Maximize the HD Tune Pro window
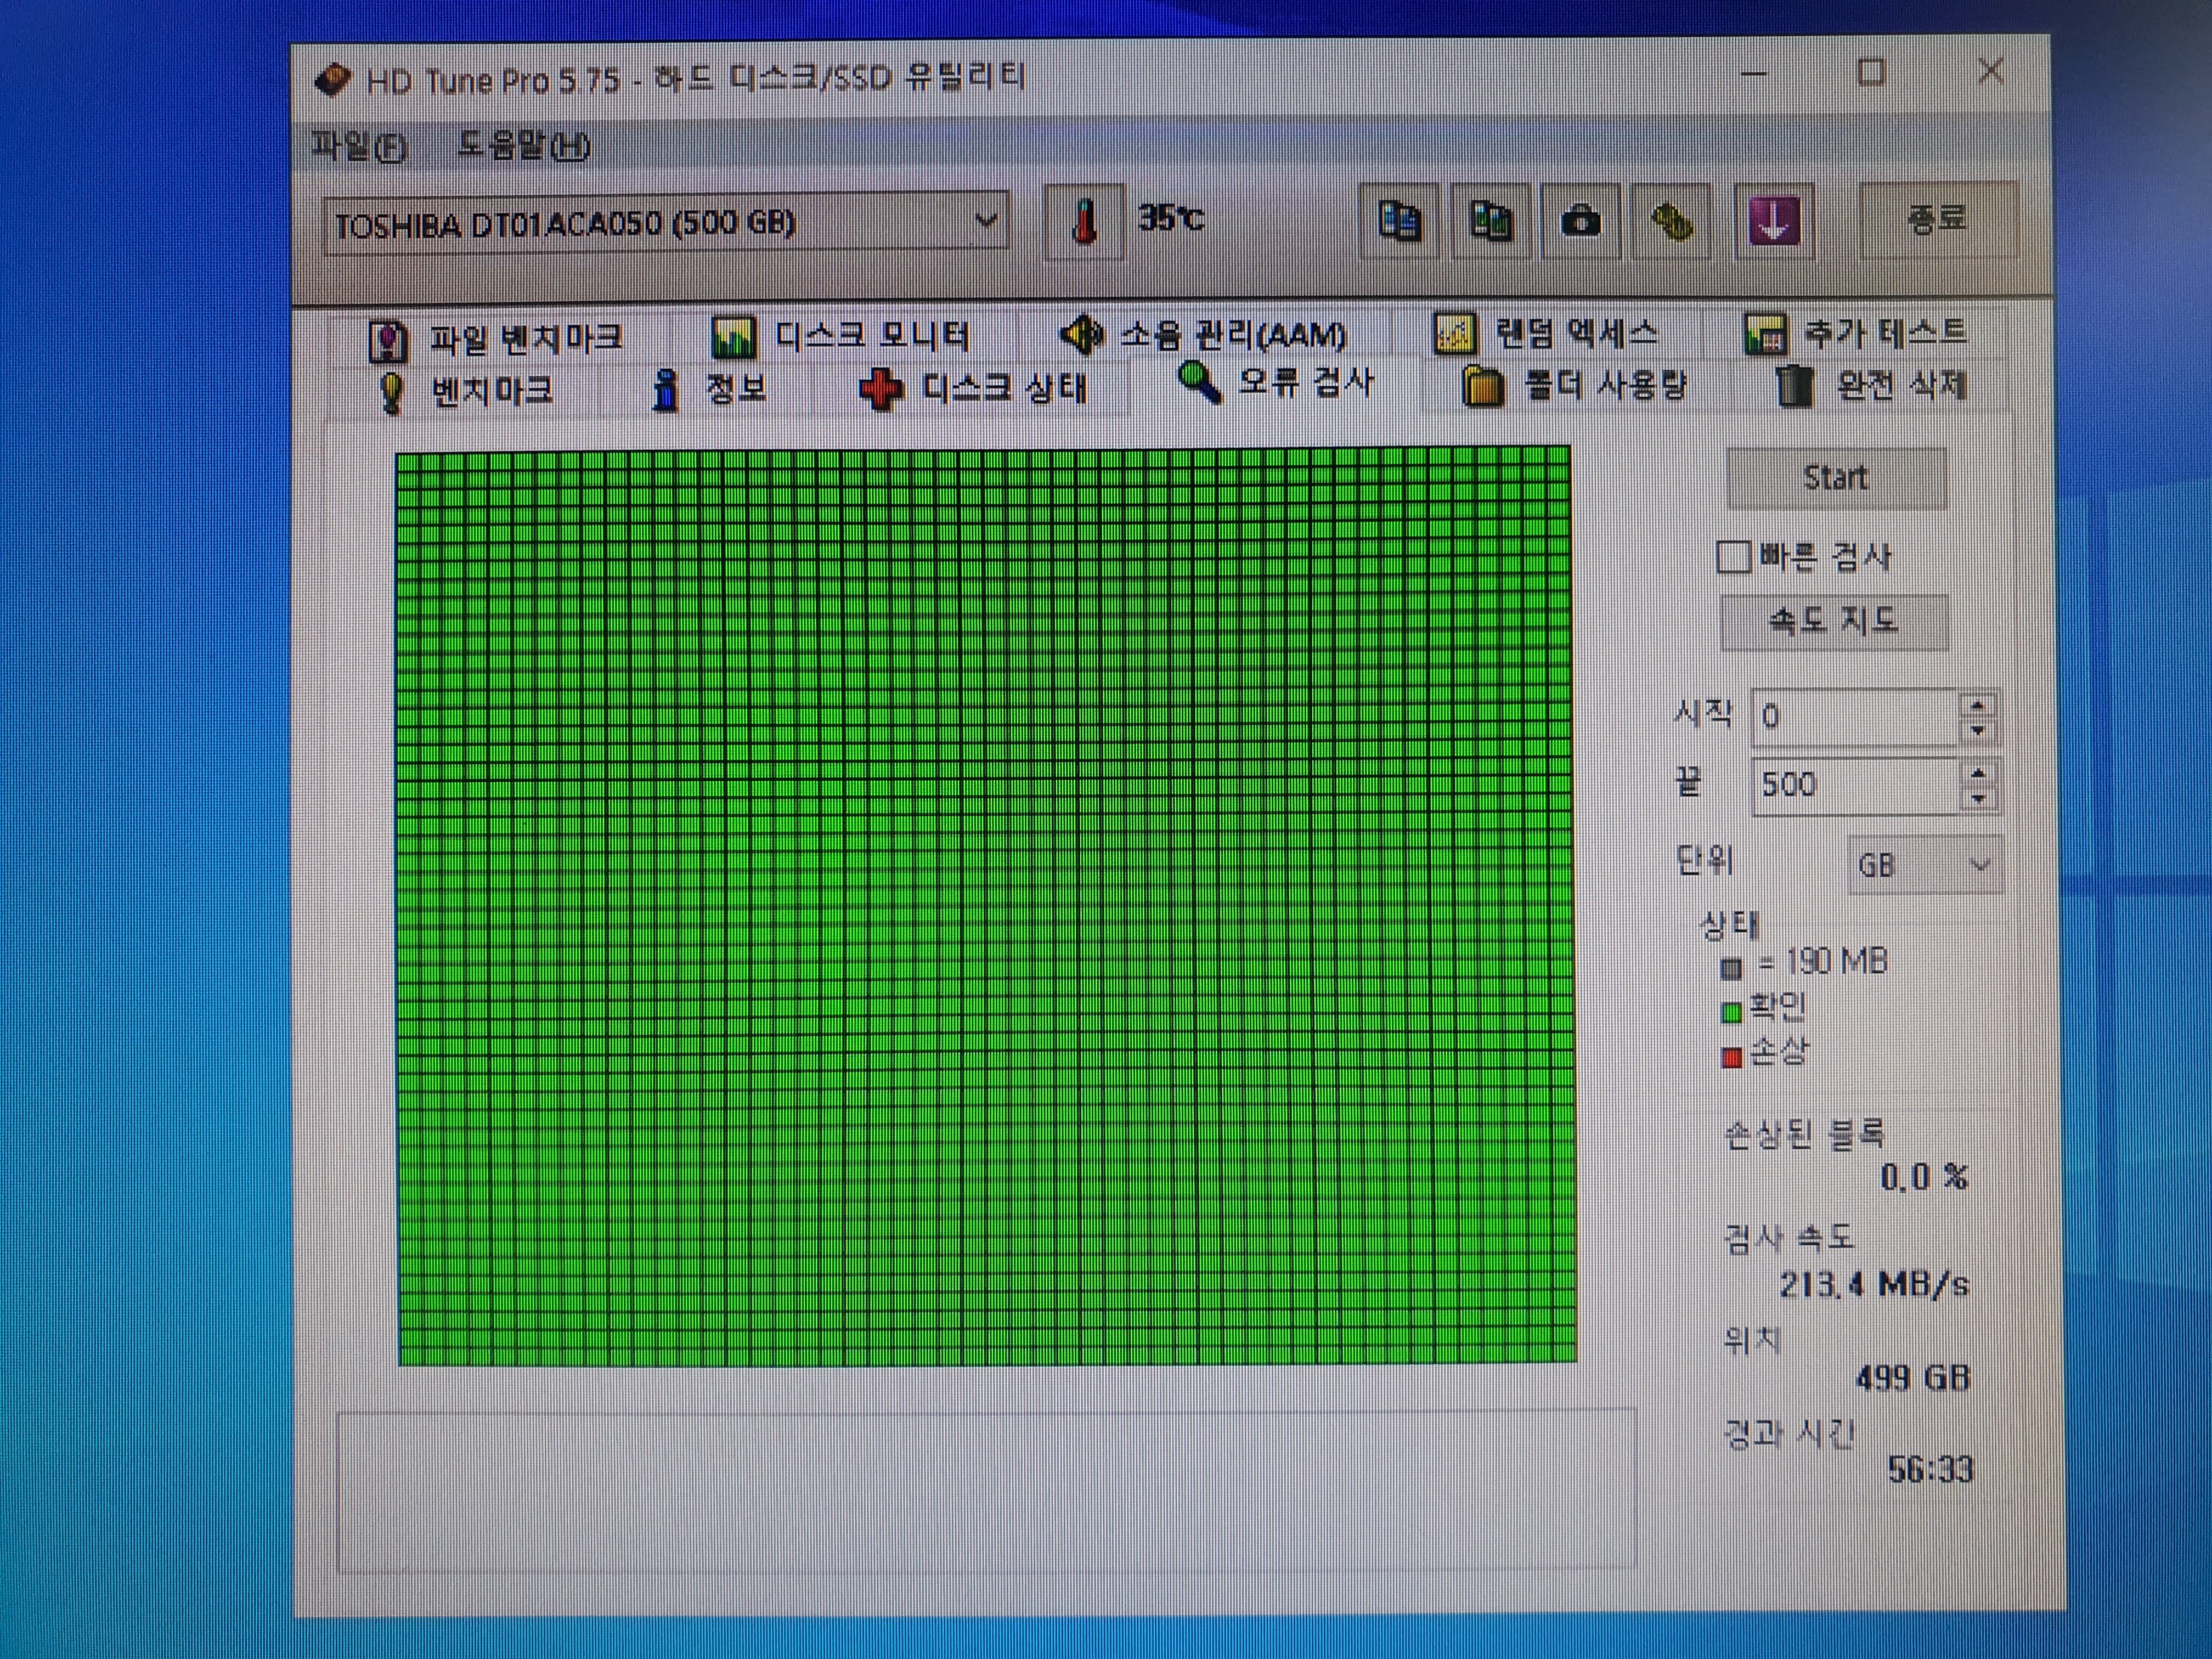 click(x=1871, y=72)
